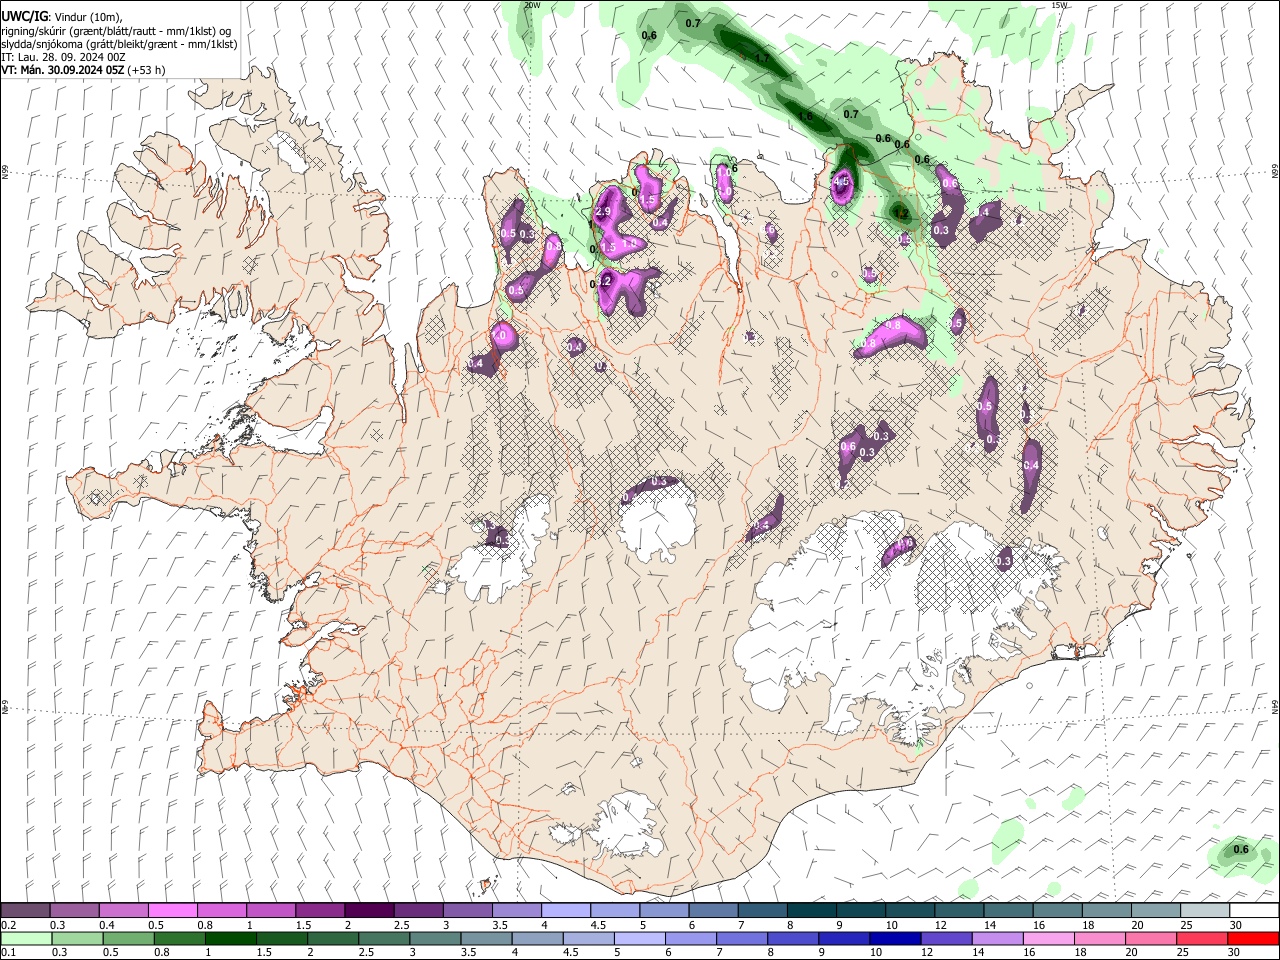Select the 1 swatch in upper snow legend row

click(270, 911)
